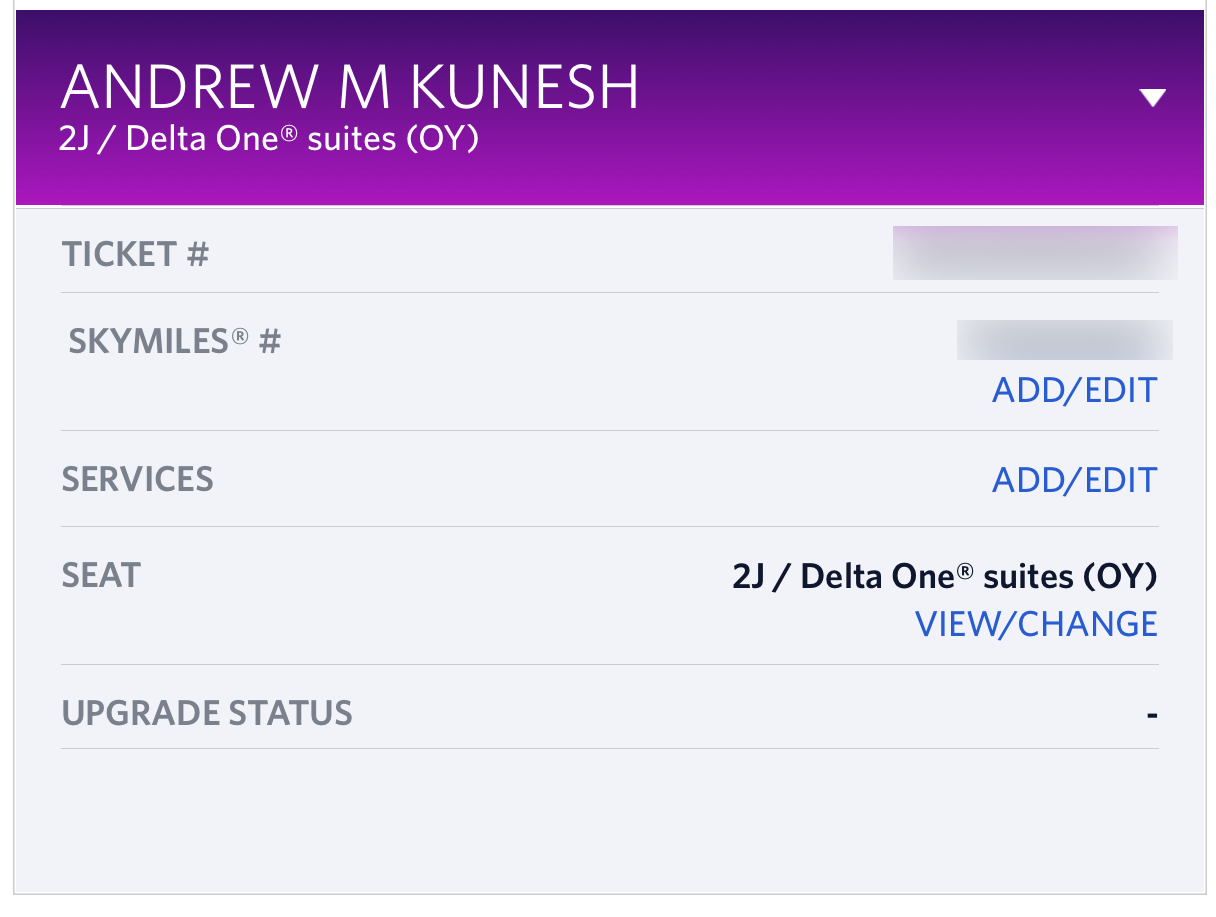The image size is (1216, 917).
Task: Click ADD/EDIT in the Services row
Action: click(1073, 479)
